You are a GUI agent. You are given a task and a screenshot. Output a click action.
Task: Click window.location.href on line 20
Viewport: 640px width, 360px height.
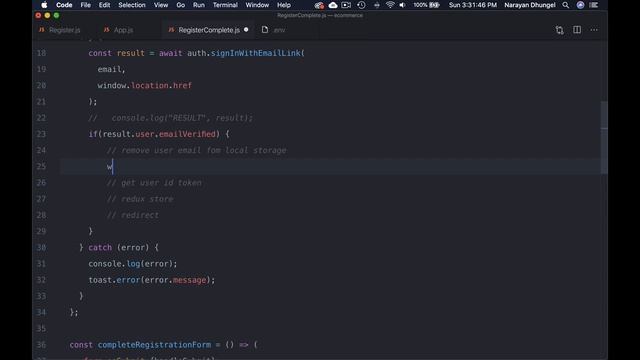coord(144,85)
